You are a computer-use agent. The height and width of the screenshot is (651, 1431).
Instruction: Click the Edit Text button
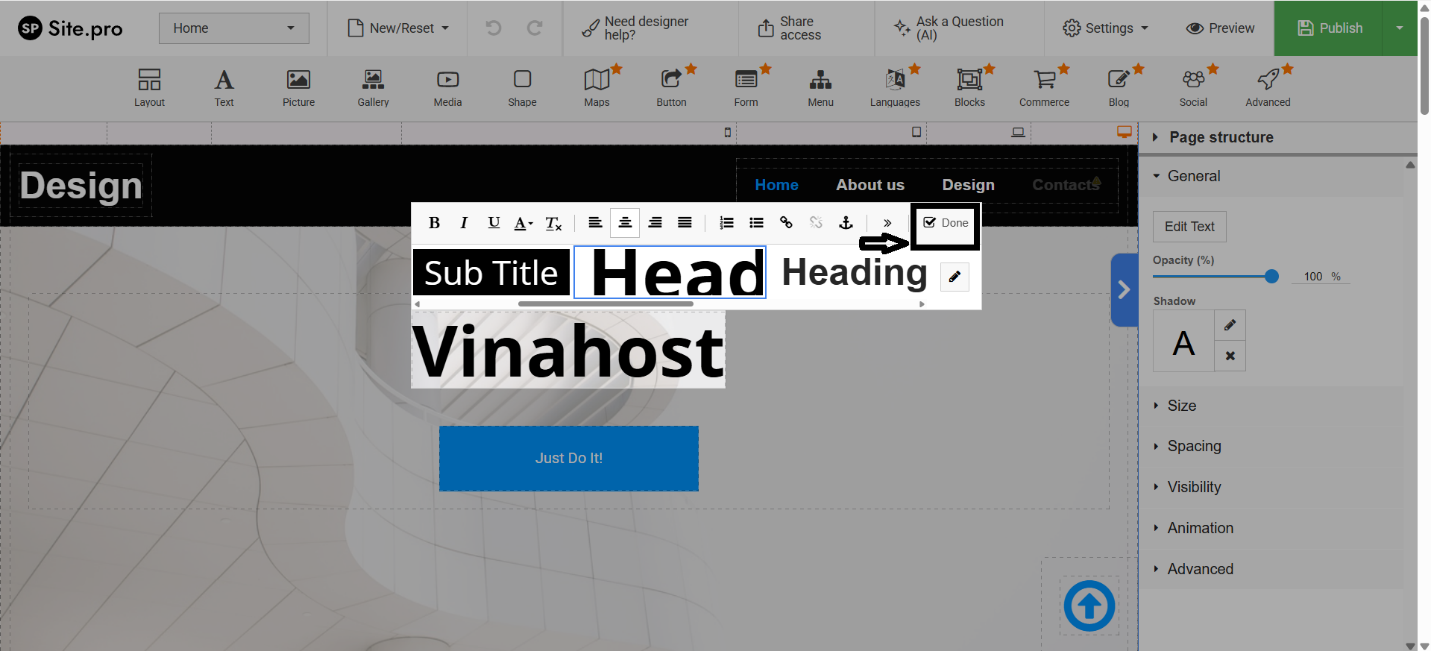coord(1189,227)
